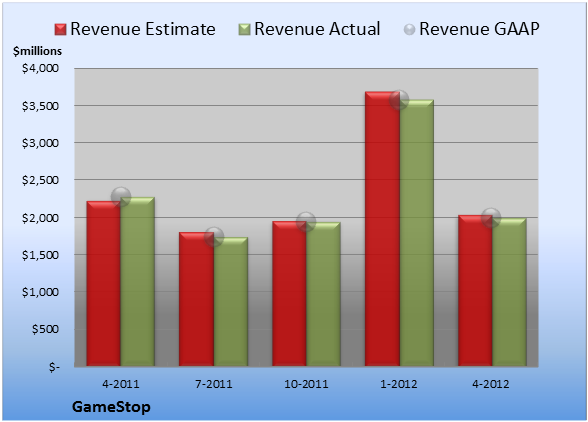Click the GAAP sphere marker for 7-2011
This screenshot has width=588, height=422.
pyautogui.click(x=214, y=237)
